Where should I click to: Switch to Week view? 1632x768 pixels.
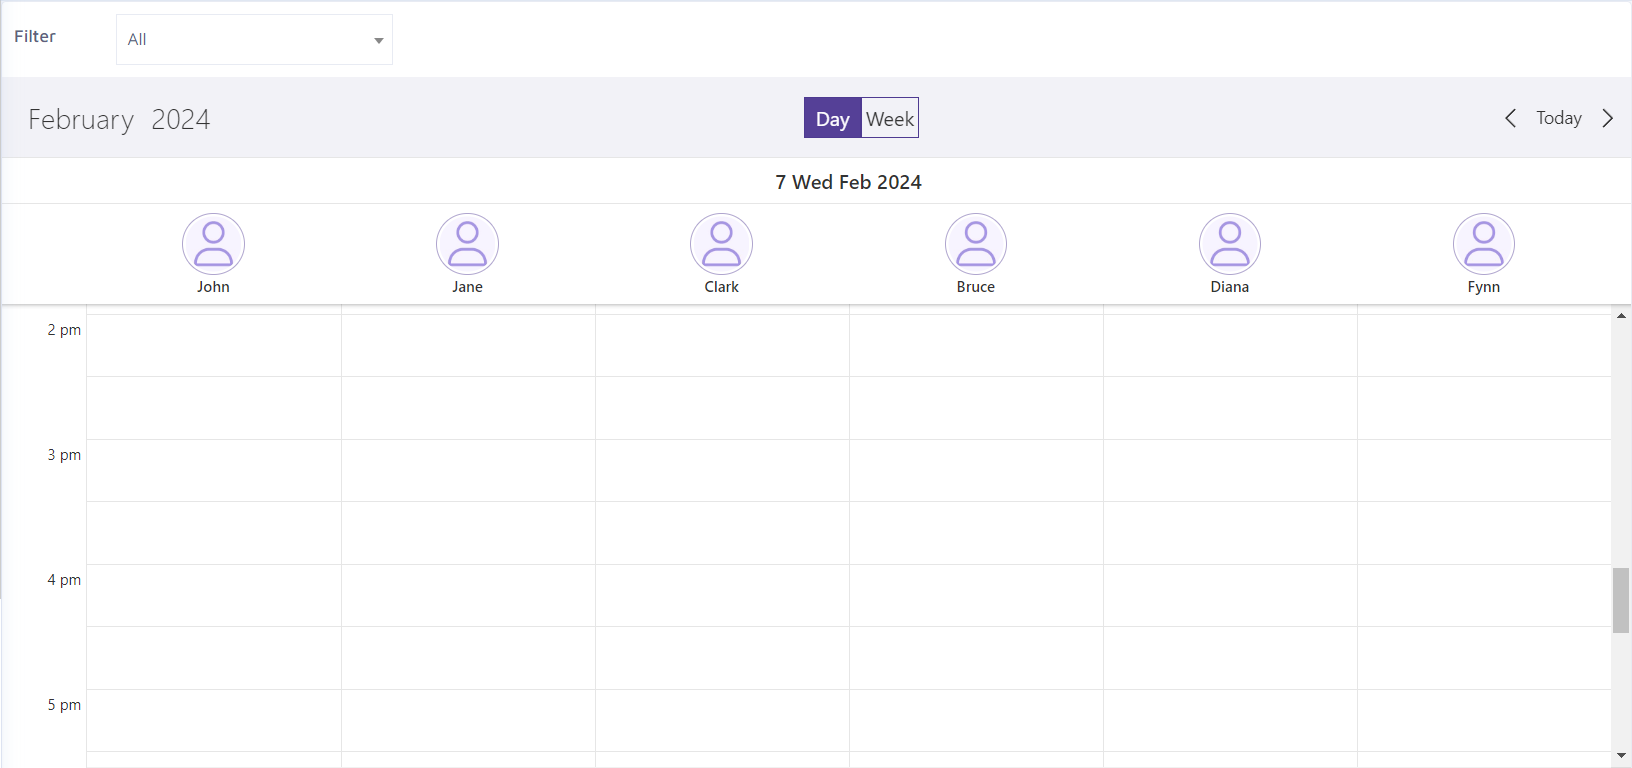(890, 118)
